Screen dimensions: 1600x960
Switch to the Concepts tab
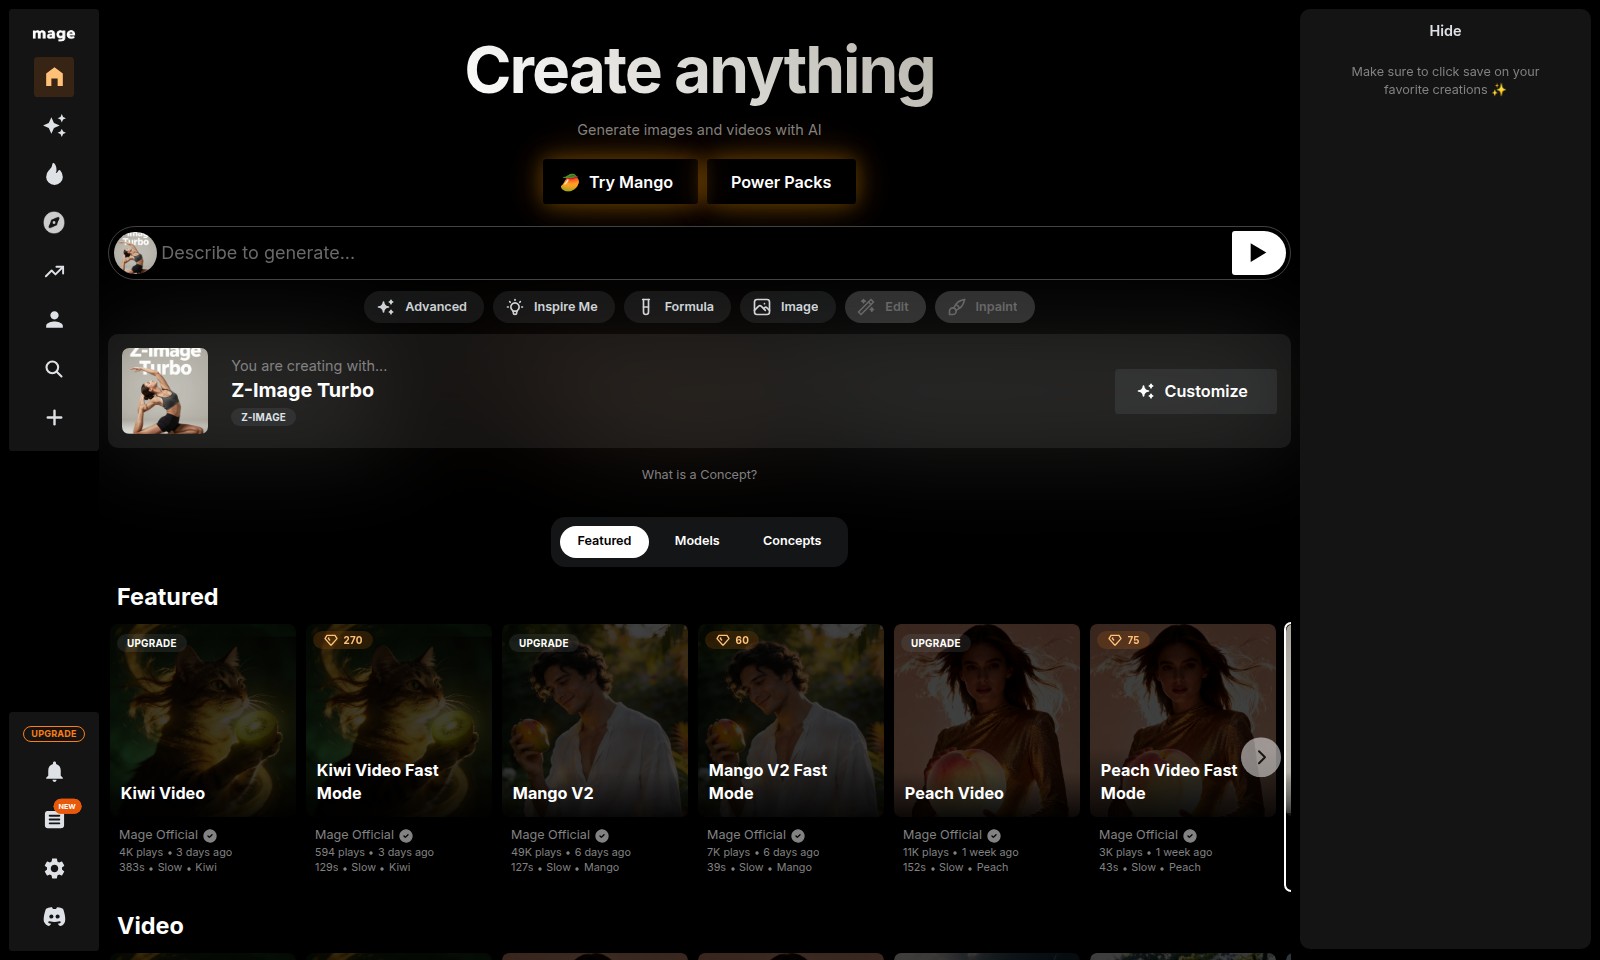pos(792,541)
